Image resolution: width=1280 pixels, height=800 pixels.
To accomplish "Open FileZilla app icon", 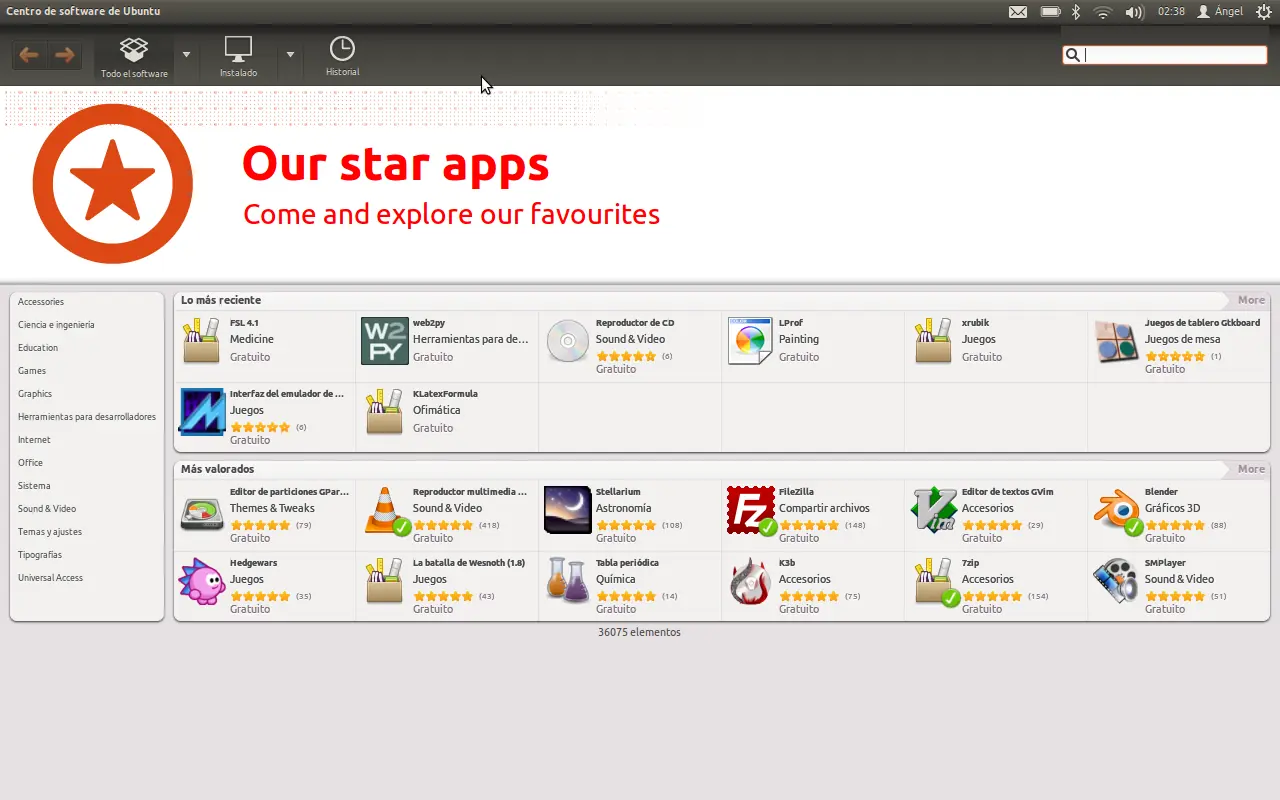I will tap(751, 510).
